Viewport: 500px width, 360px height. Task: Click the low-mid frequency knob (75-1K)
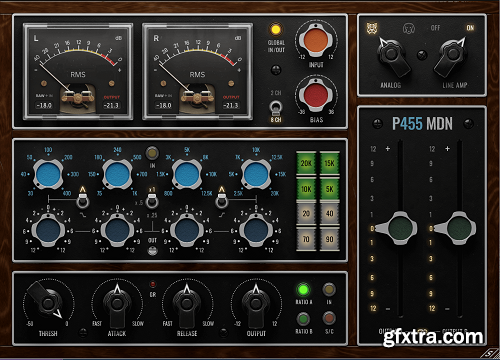117,174
